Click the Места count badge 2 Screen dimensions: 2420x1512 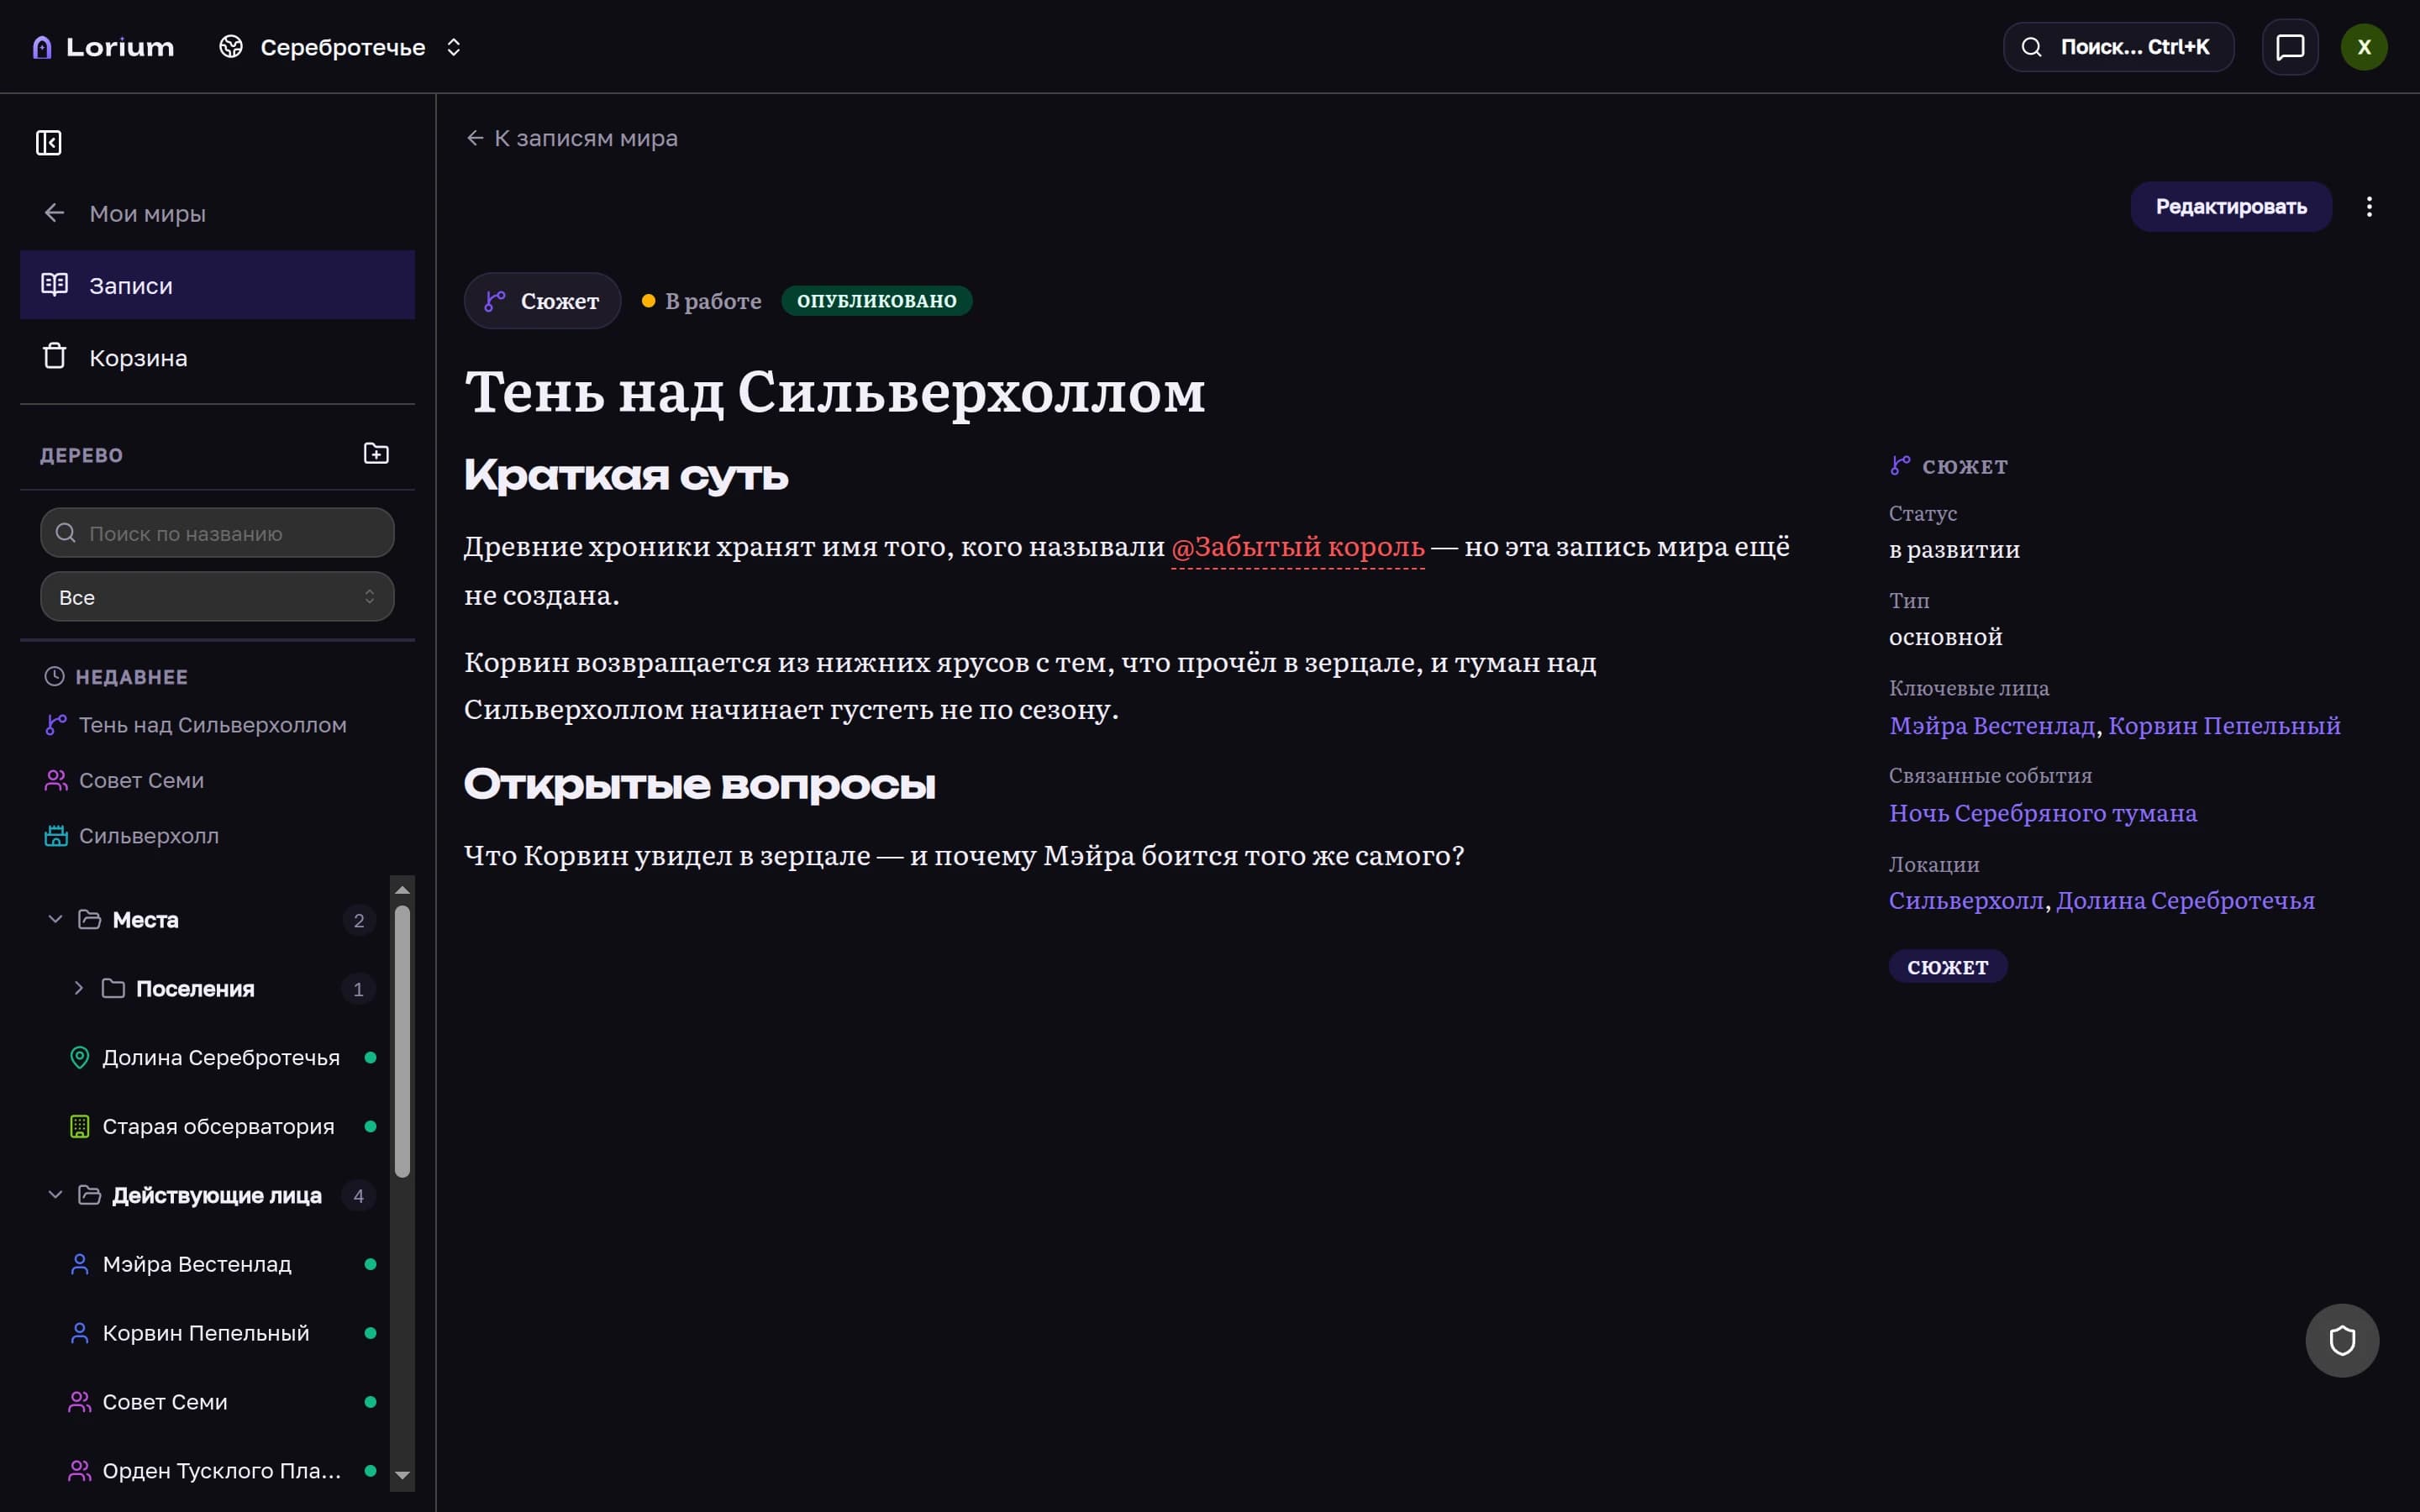[x=359, y=920]
